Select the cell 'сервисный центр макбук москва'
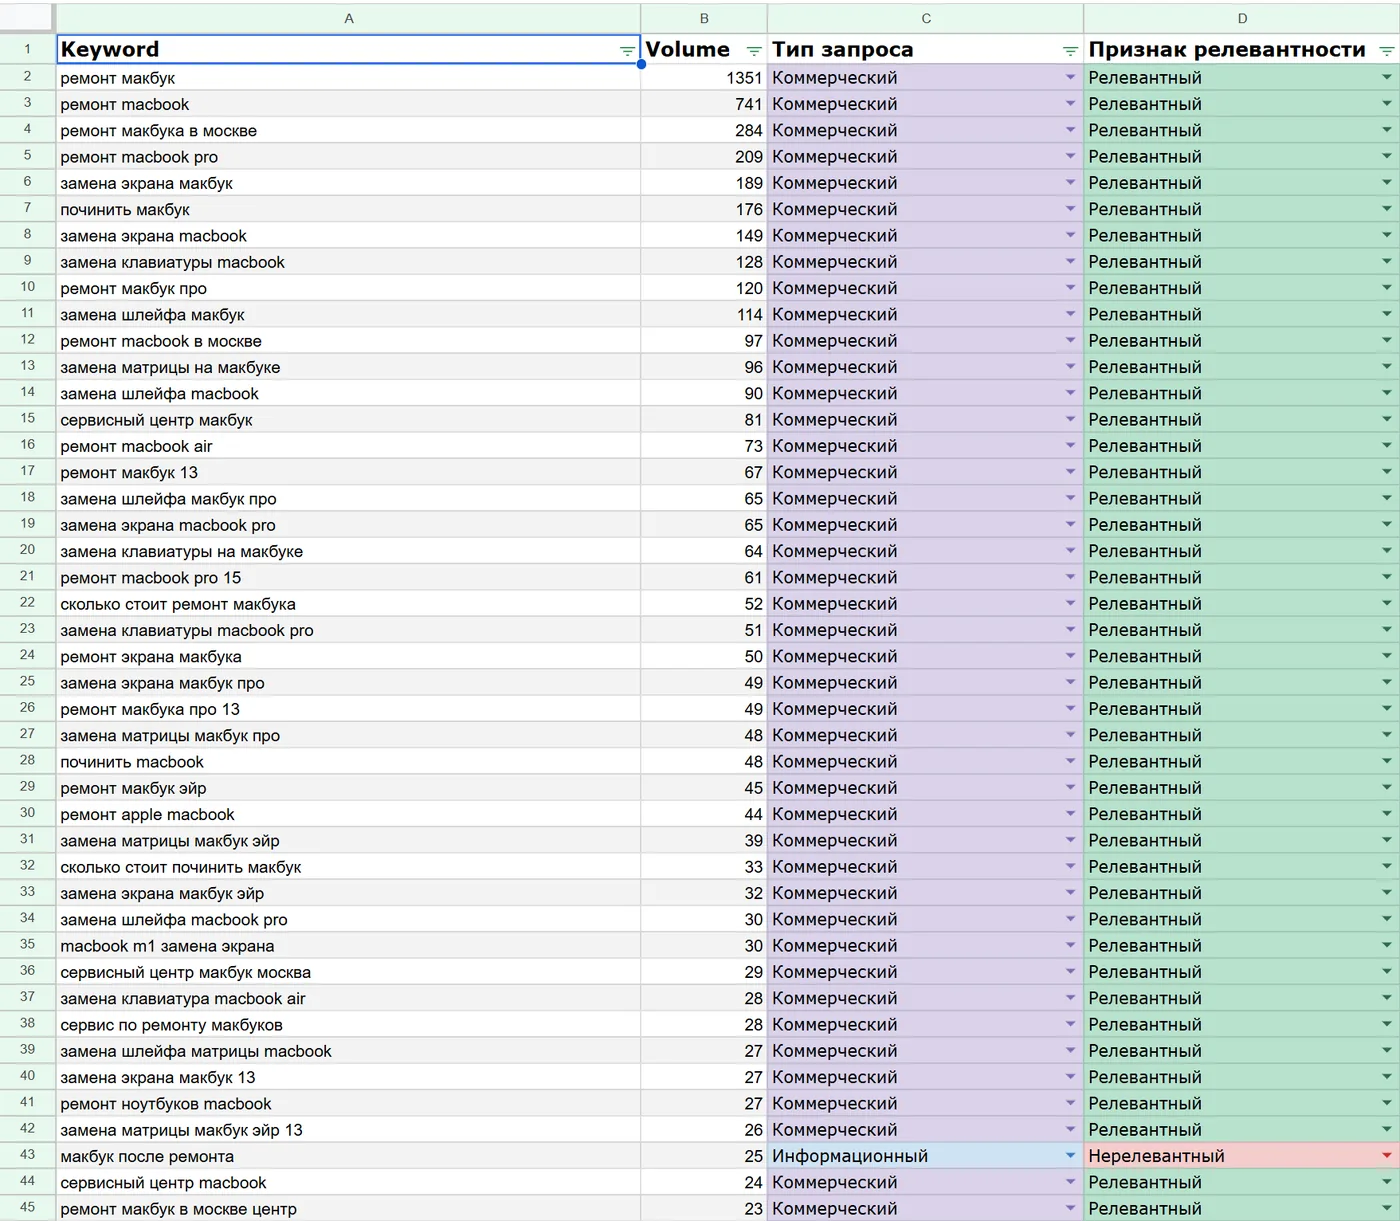 pyautogui.click(x=348, y=972)
